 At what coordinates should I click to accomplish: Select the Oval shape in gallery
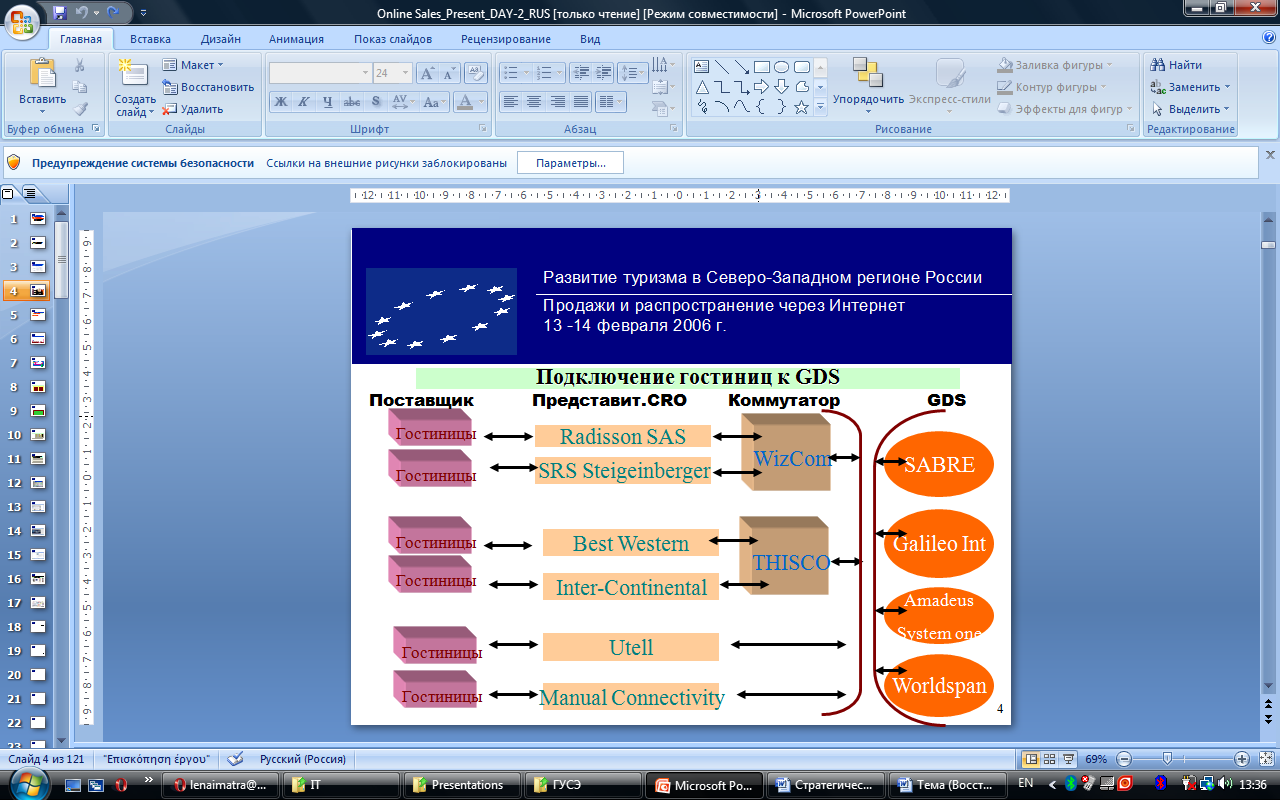point(781,67)
